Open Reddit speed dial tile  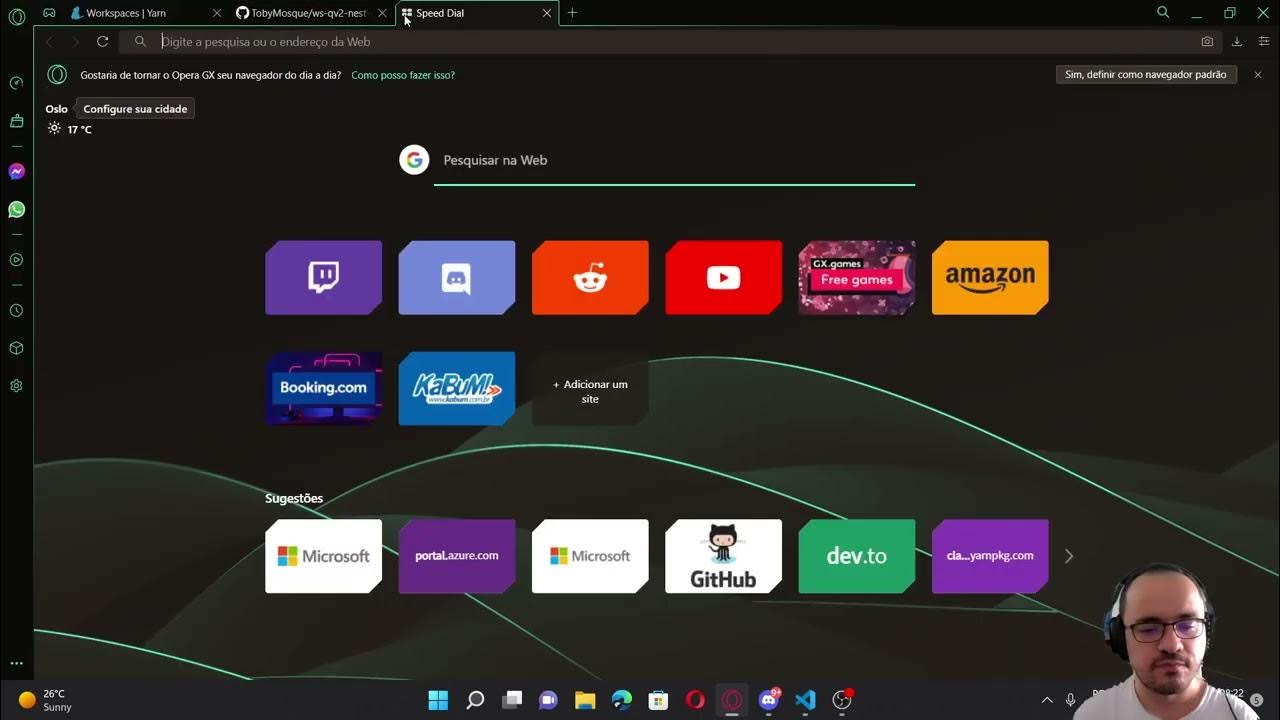pyautogui.click(x=590, y=277)
